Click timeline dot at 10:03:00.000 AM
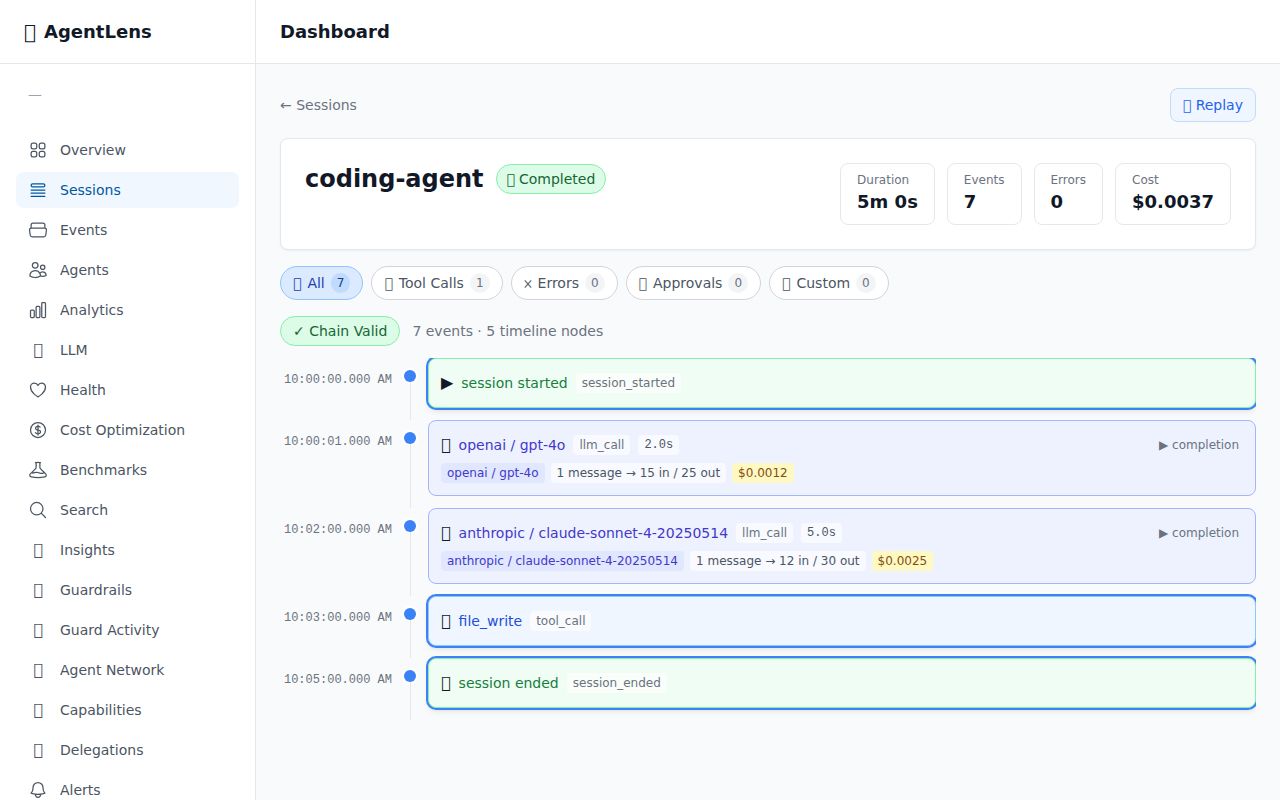Viewport: 1280px width, 800px height. pos(410,614)
